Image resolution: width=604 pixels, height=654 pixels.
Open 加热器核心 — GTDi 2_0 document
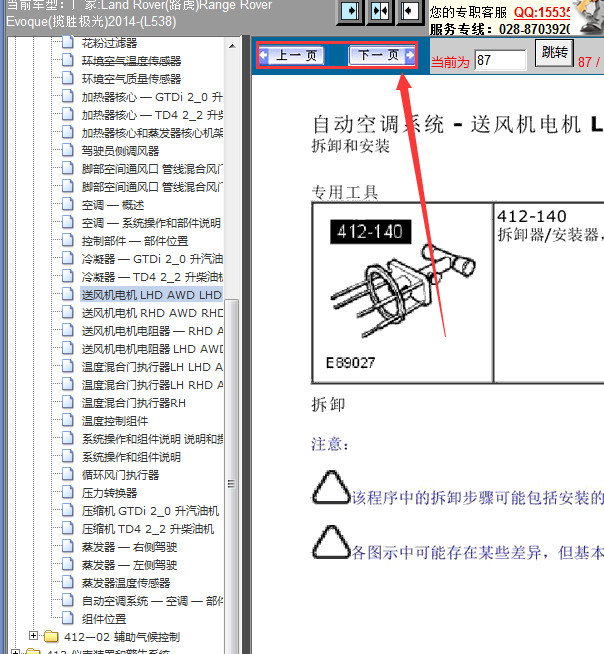pos(152,97)
